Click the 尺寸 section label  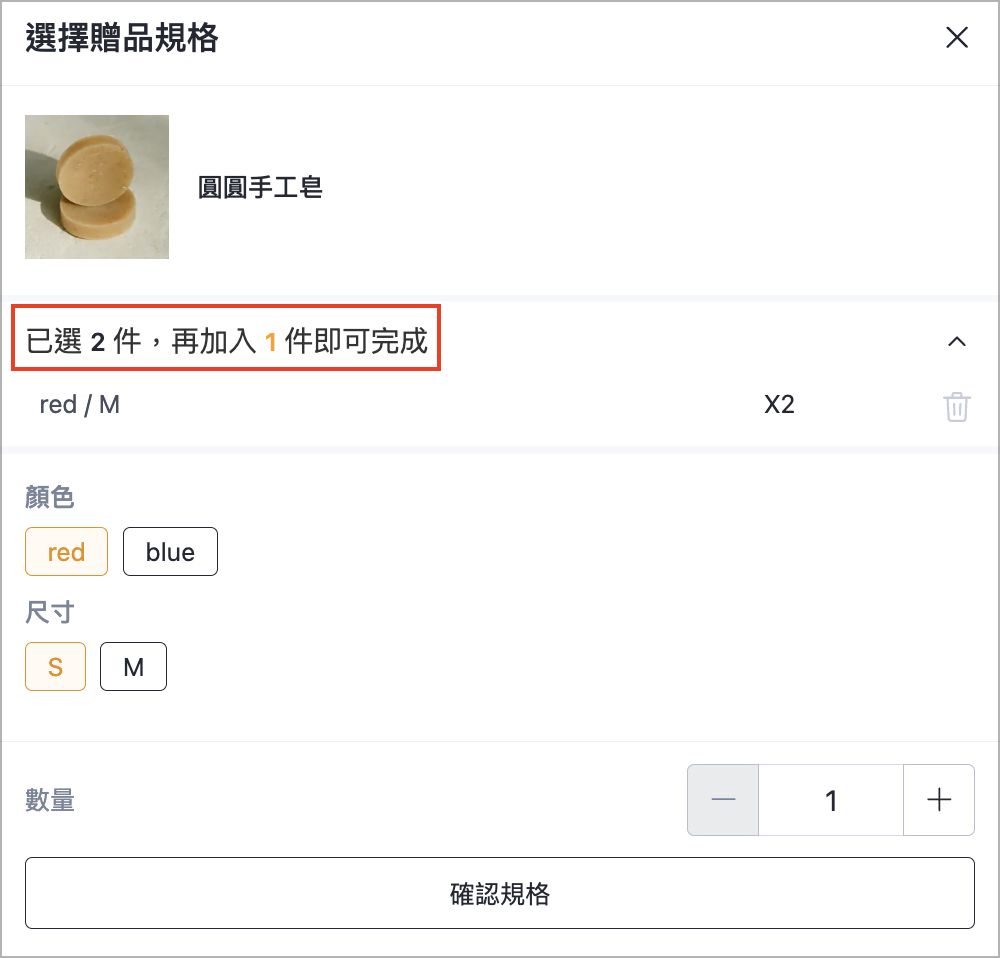click(x=50, y=612)
